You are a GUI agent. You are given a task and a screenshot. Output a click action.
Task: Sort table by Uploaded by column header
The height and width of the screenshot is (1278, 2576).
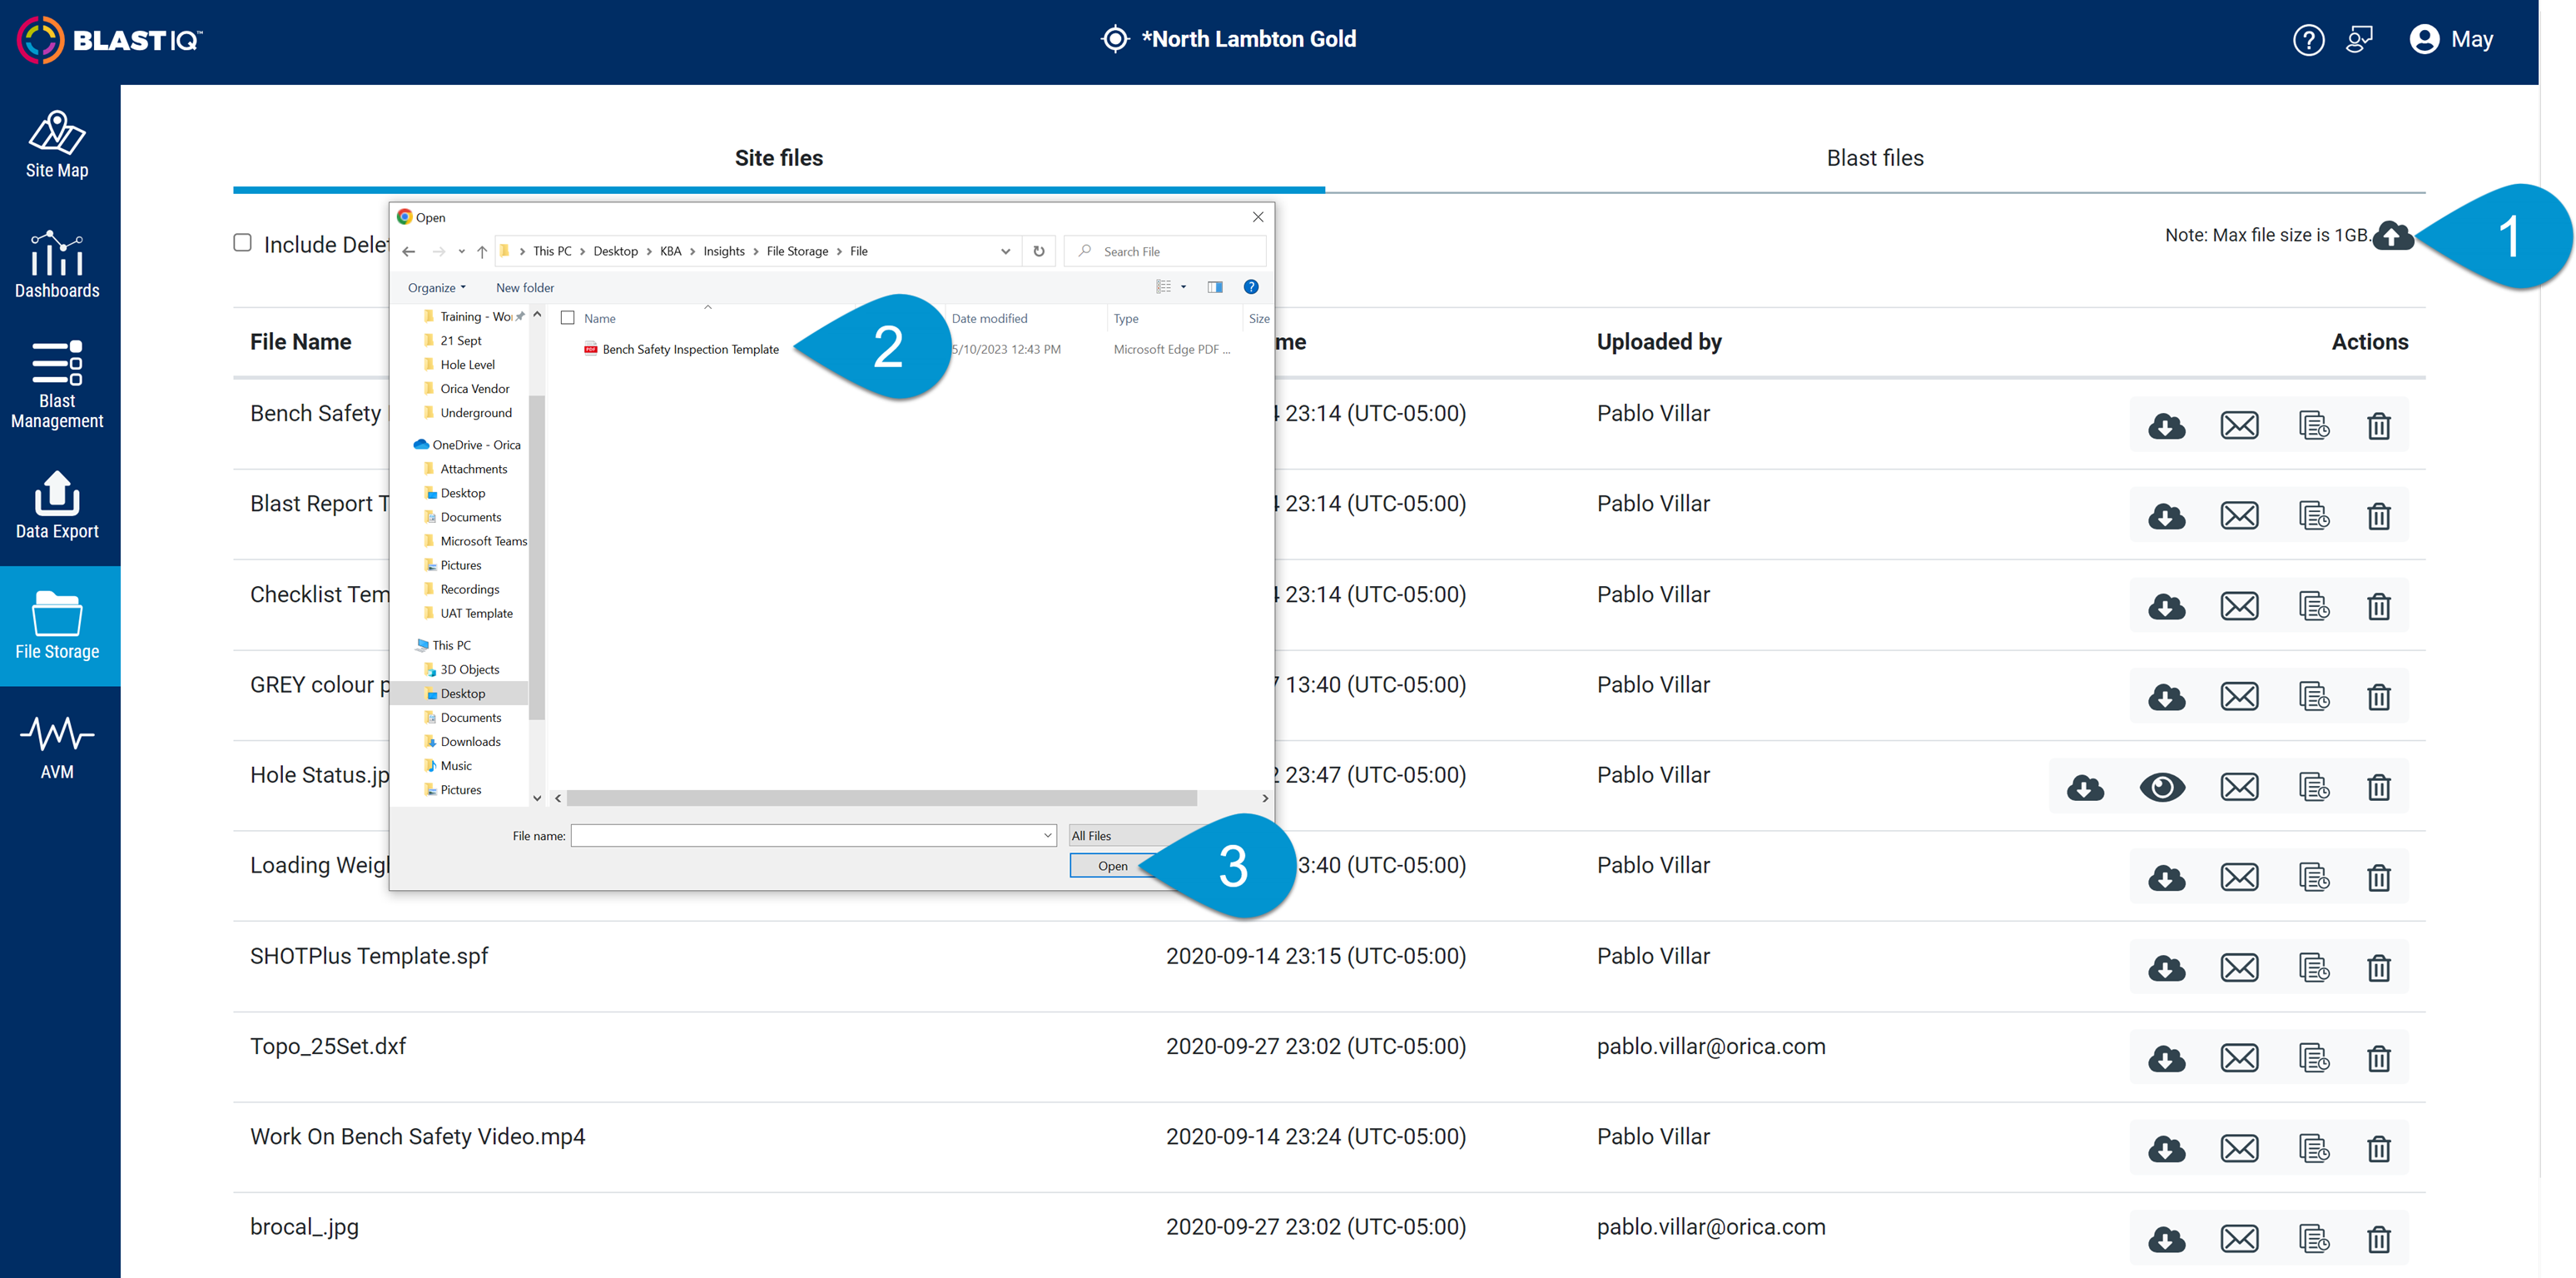[1659, 342]
